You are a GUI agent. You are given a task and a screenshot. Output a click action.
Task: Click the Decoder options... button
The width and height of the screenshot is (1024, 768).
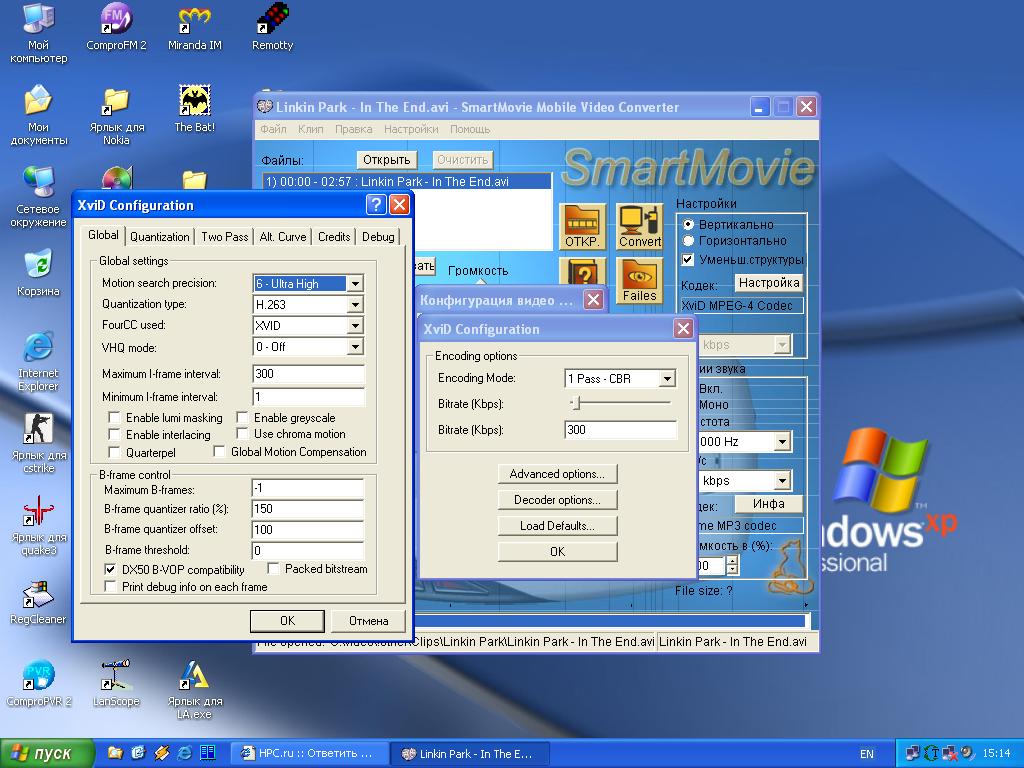click(557, 500)
